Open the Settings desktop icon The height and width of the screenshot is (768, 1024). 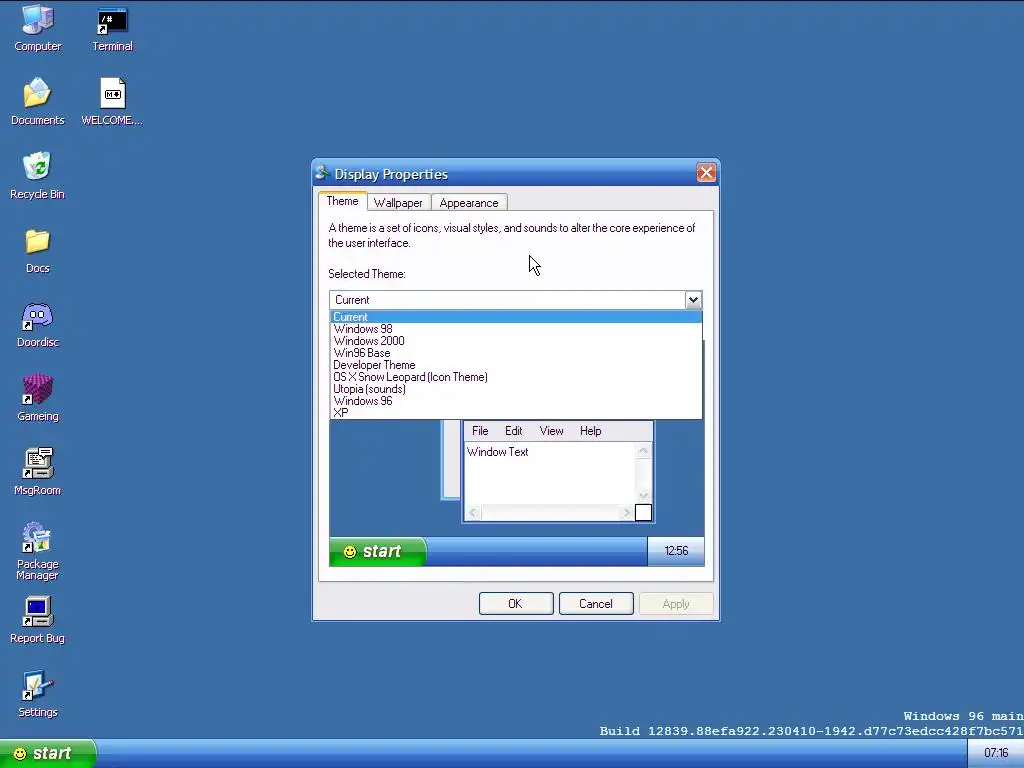[38, 694]
